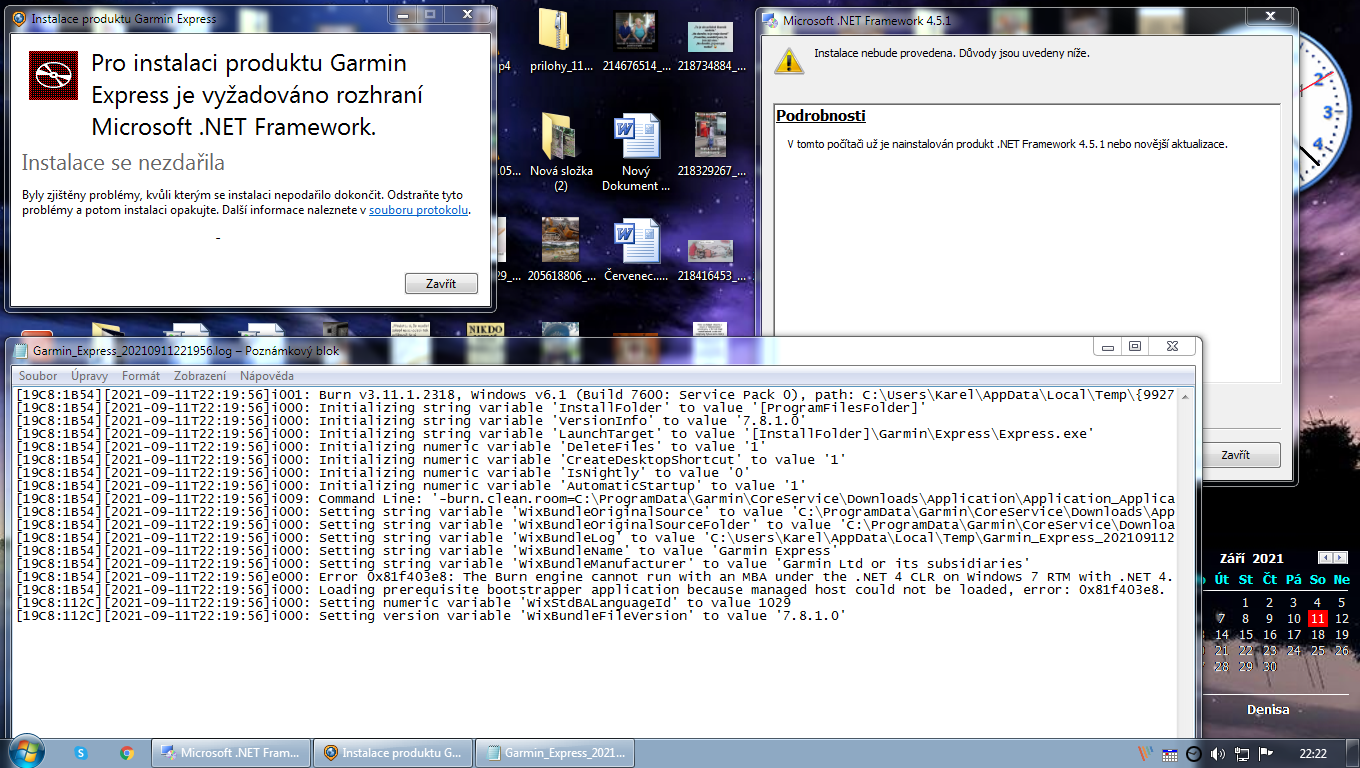Click the log line initializing 'VersionInfo'

pos(412,421)
